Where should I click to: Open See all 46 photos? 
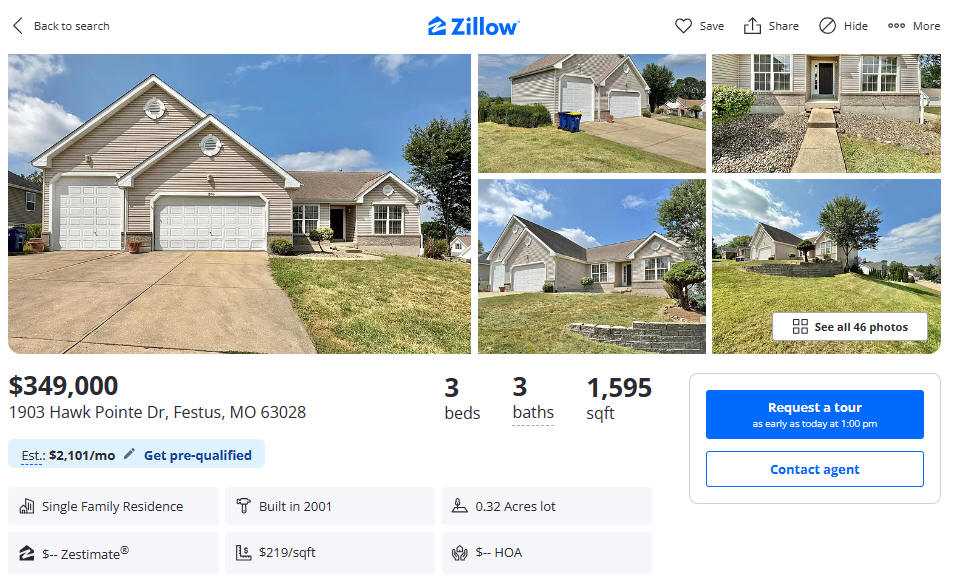(x=850, y=327)
